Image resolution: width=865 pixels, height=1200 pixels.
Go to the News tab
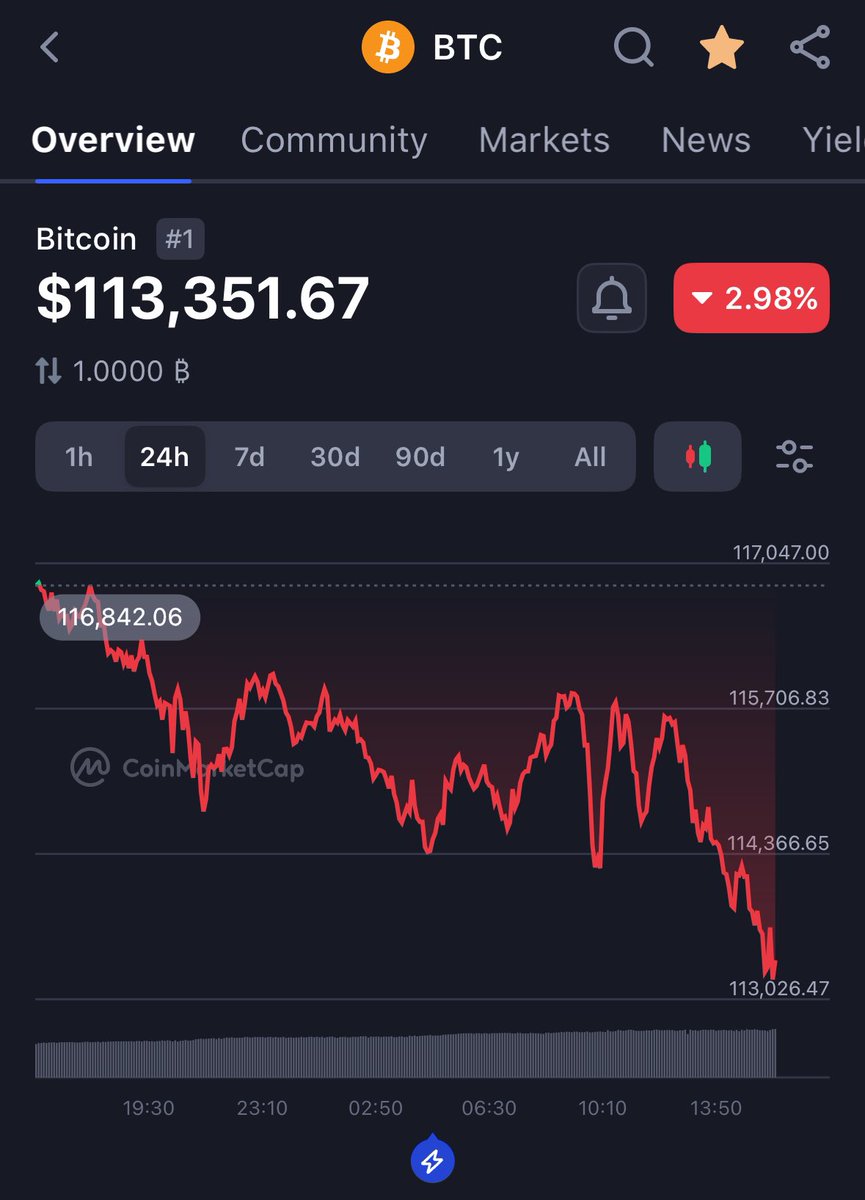tap(706, 140)
